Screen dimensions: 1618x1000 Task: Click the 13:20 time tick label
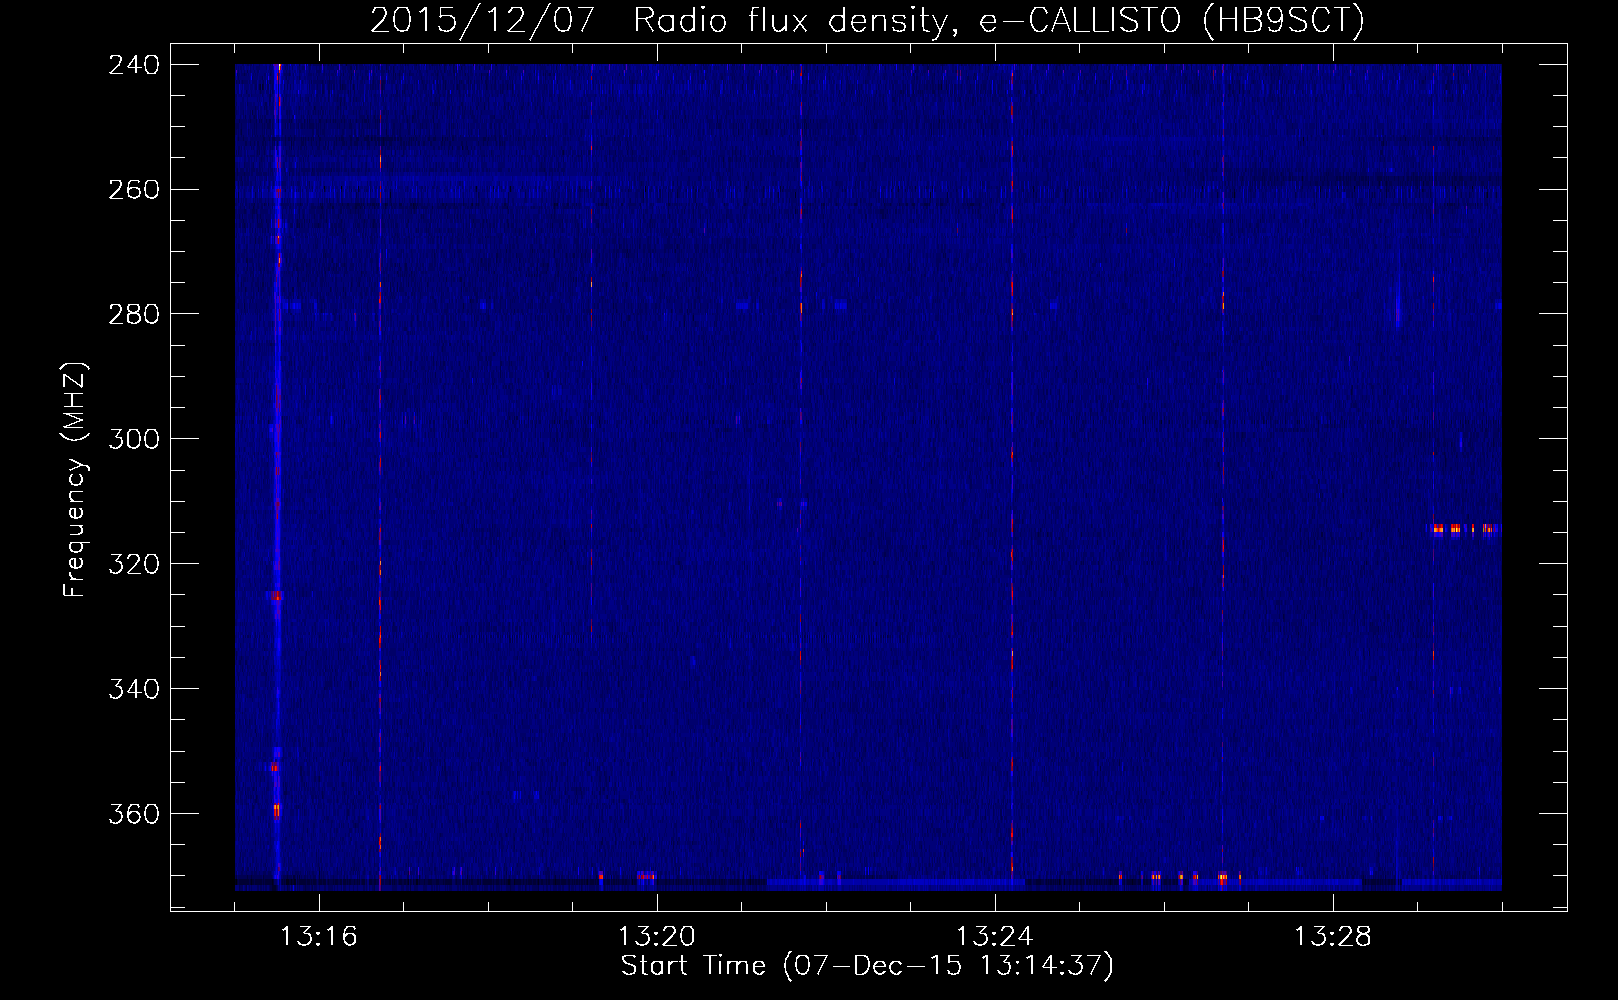657,937
